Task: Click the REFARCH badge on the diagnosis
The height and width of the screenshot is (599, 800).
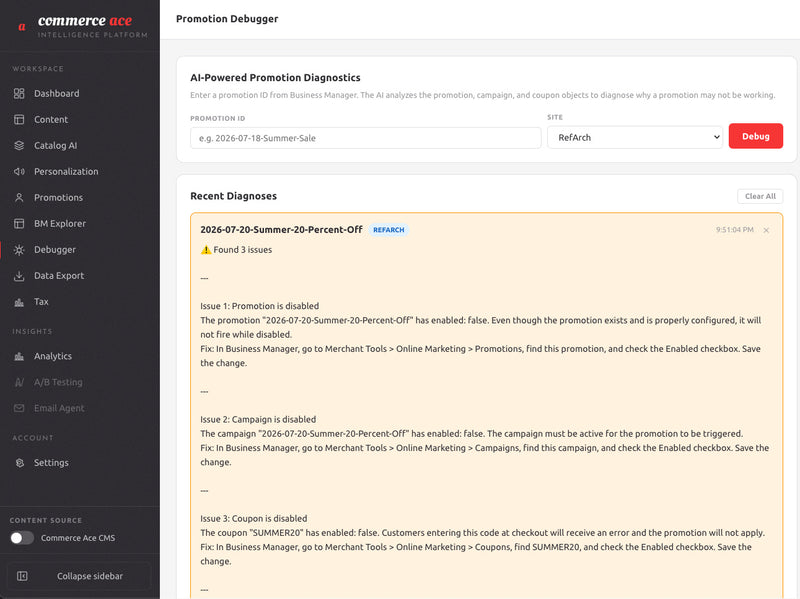Action: pyautogui.click(x=388, y=230)
